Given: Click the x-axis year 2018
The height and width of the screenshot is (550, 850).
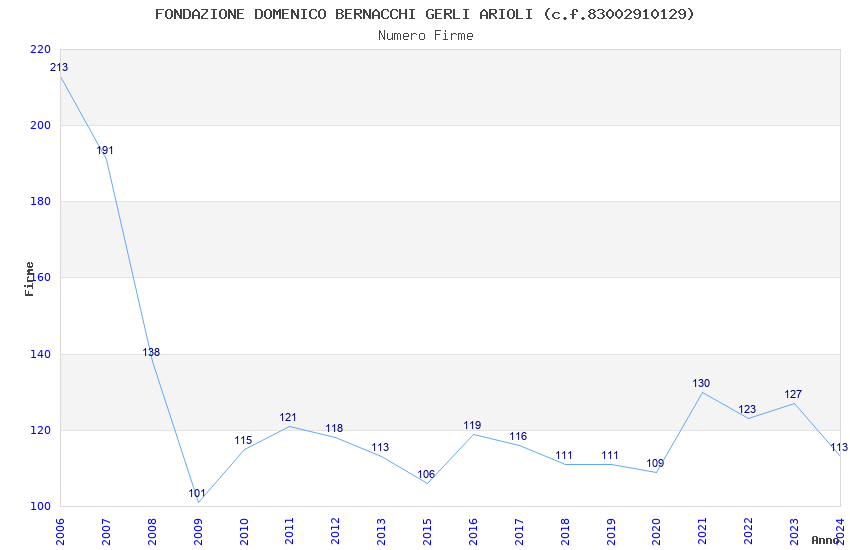Looking at the screenshot, I should point(565,532).
